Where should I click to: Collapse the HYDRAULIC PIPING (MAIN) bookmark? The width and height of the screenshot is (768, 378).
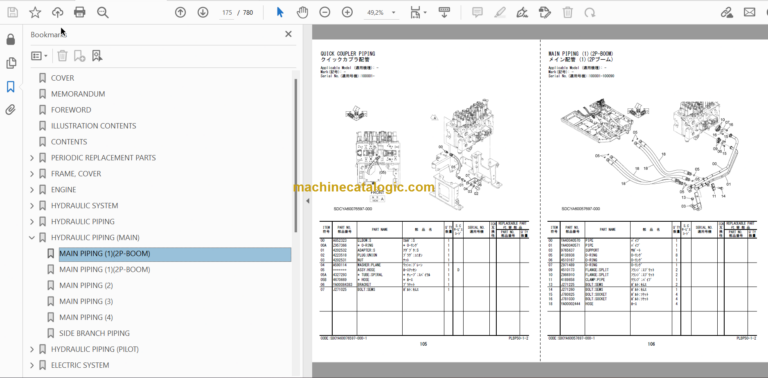32,237
